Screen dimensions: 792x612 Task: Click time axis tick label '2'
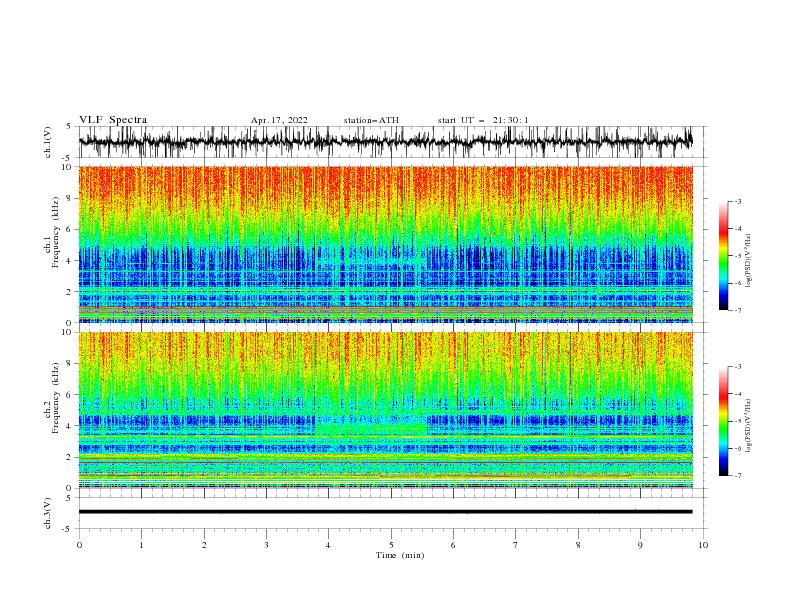click(x=204, y=545)
